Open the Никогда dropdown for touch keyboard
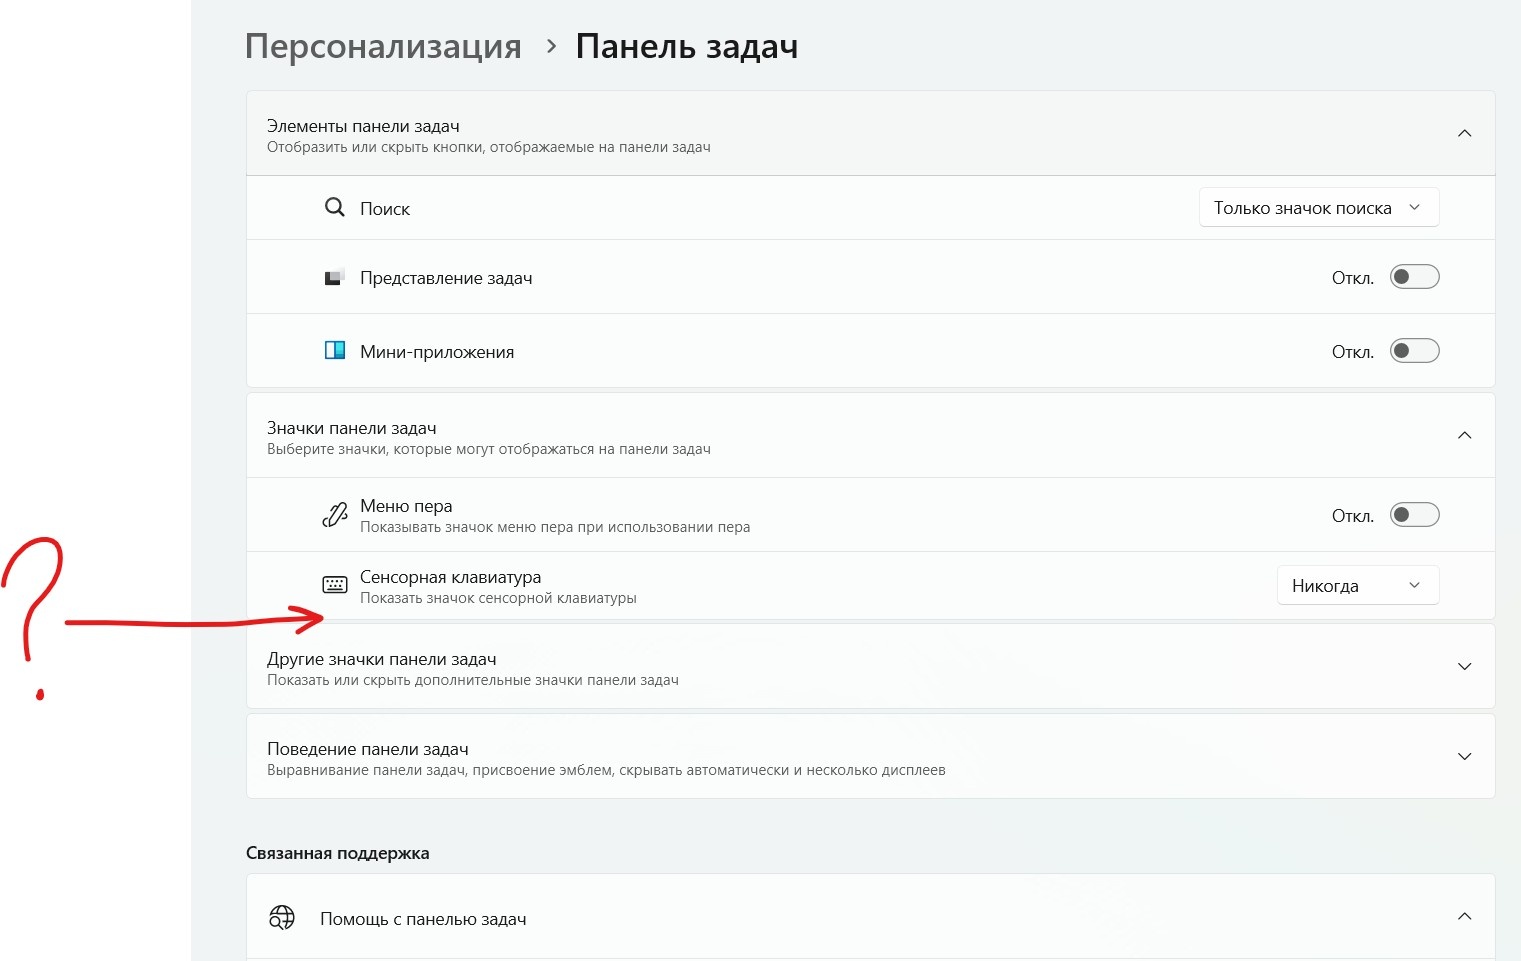 coord(1358,586)
